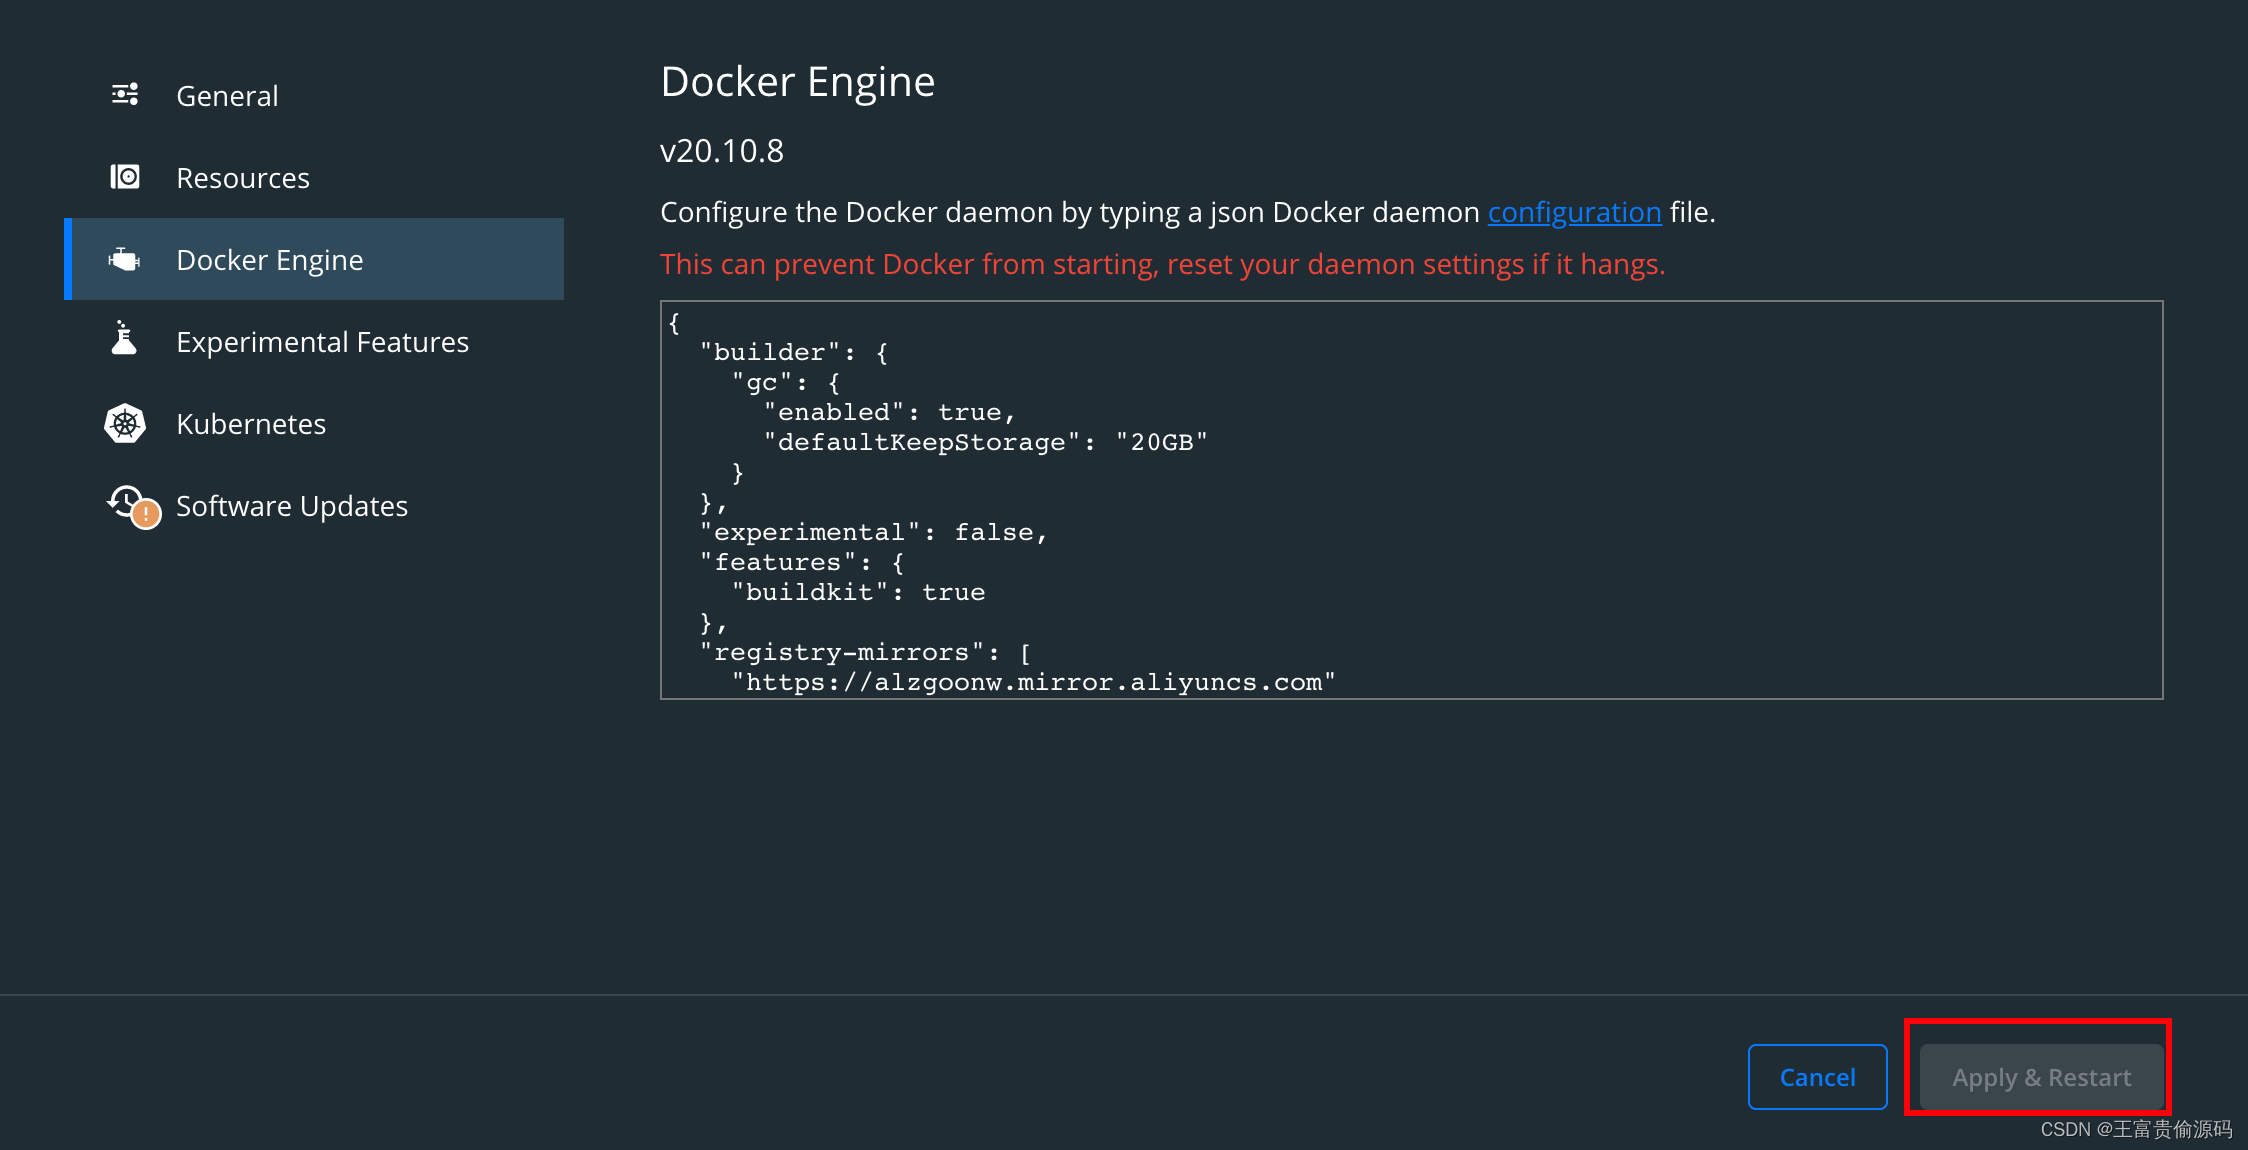Click the aliyuncs mirror URL line
The image size is (2248, 1150).
coord(1033,682)
